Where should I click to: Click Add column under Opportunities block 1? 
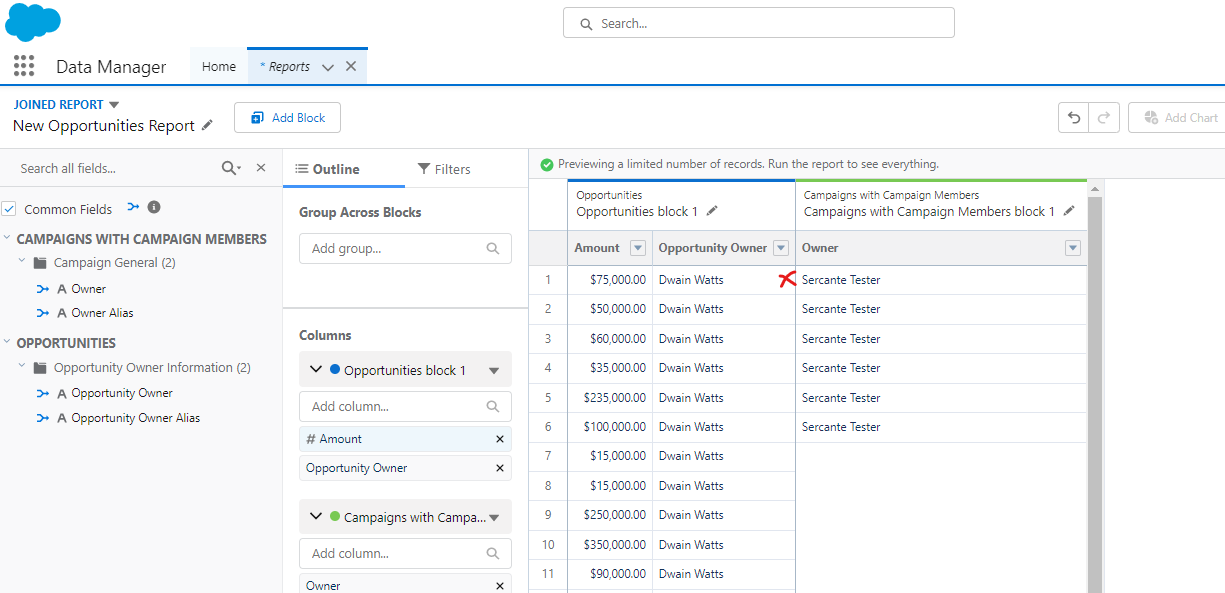point(405,407)
